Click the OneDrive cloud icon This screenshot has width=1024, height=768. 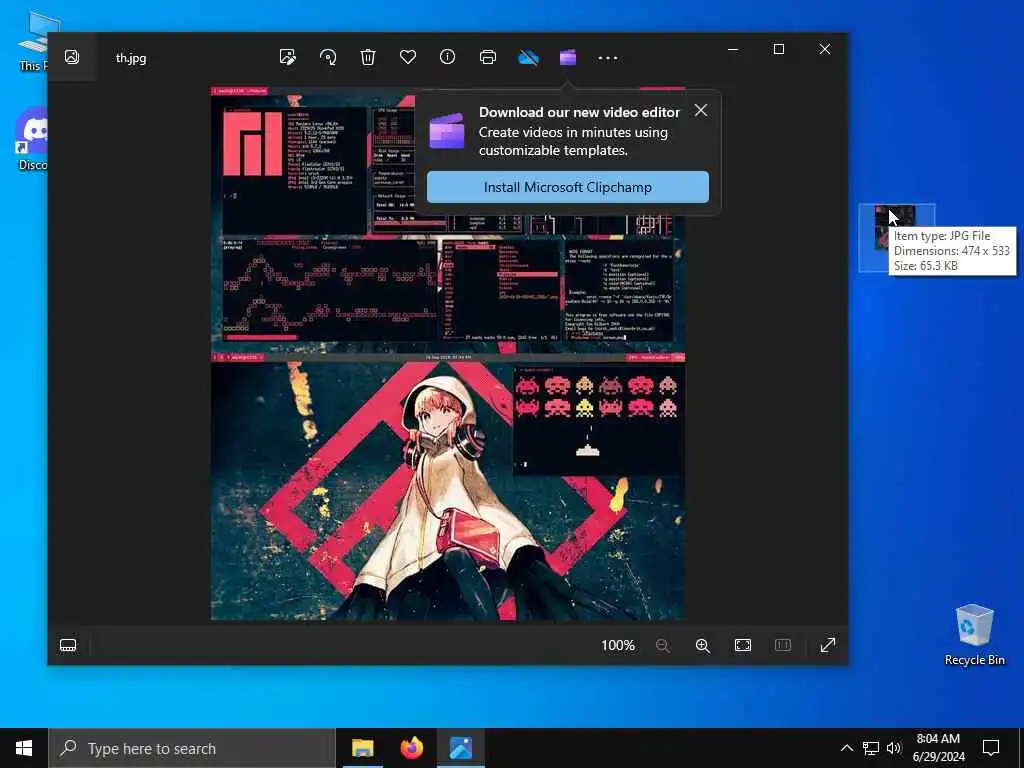tap(528, 58)
